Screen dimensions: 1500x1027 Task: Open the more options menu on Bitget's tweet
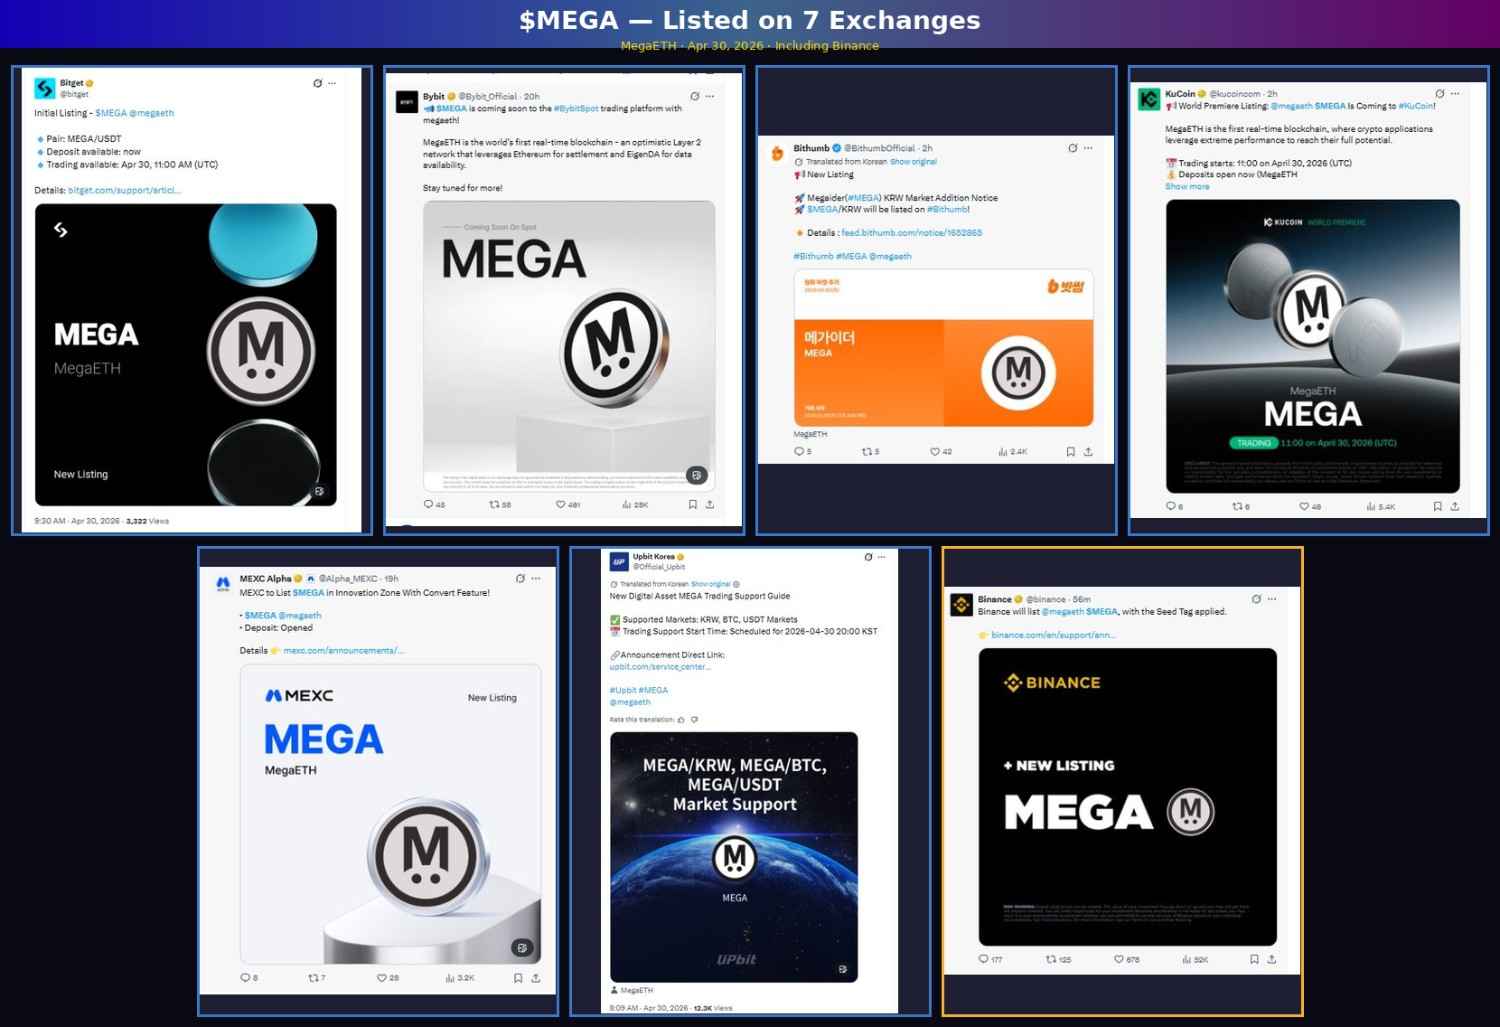pos(333,84)
